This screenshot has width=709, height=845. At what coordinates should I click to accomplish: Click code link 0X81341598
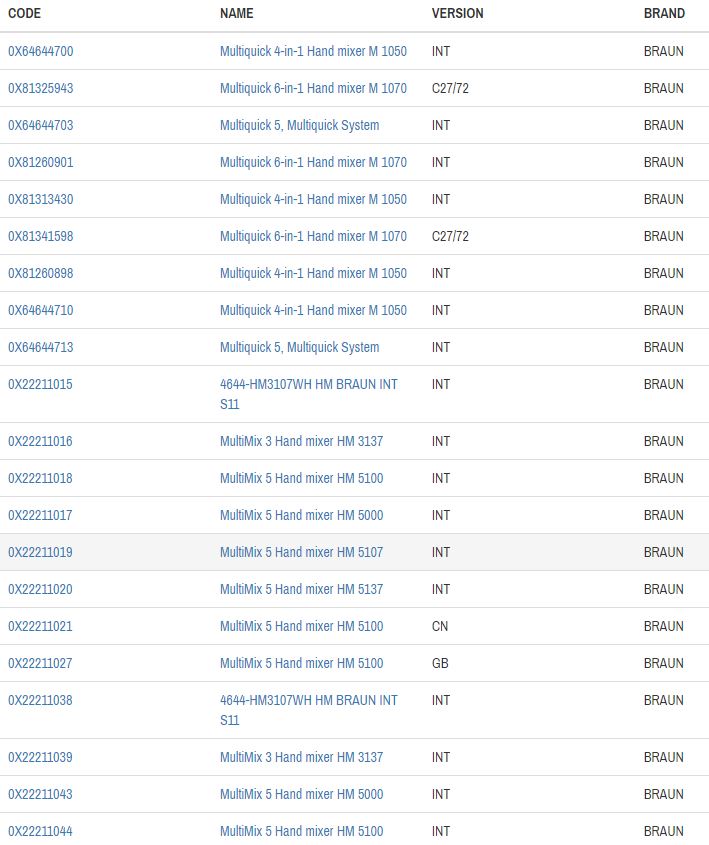pyautogui.click(x=41, y=236)
